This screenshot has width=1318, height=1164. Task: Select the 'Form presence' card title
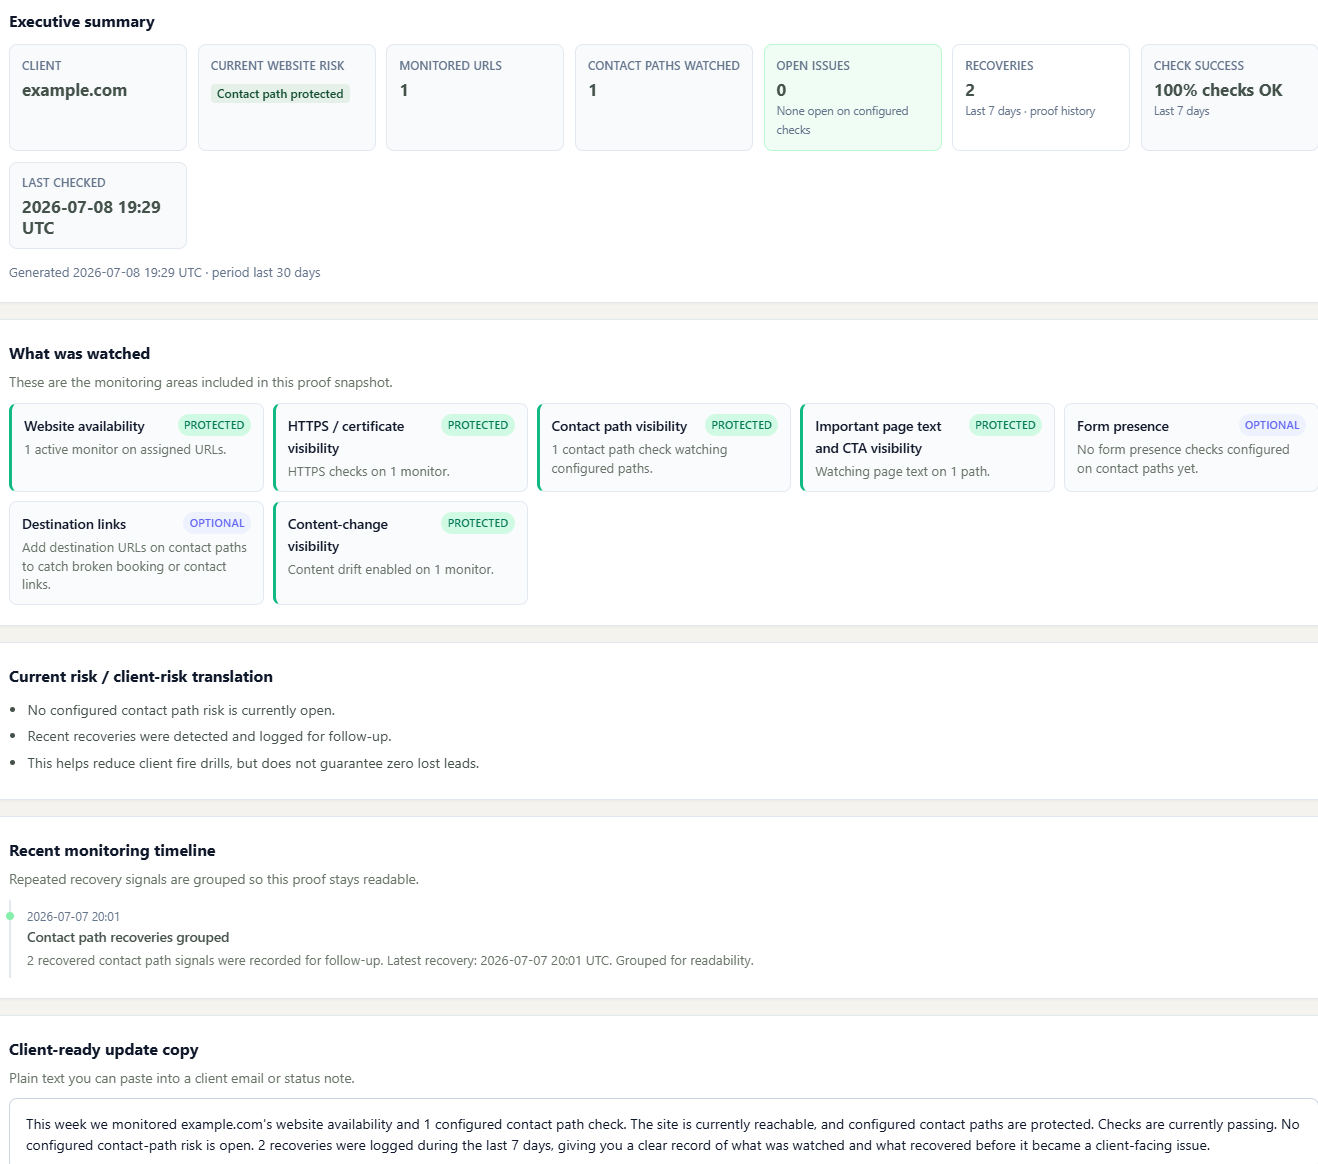pyautogui.click(x=1123, y=426)
